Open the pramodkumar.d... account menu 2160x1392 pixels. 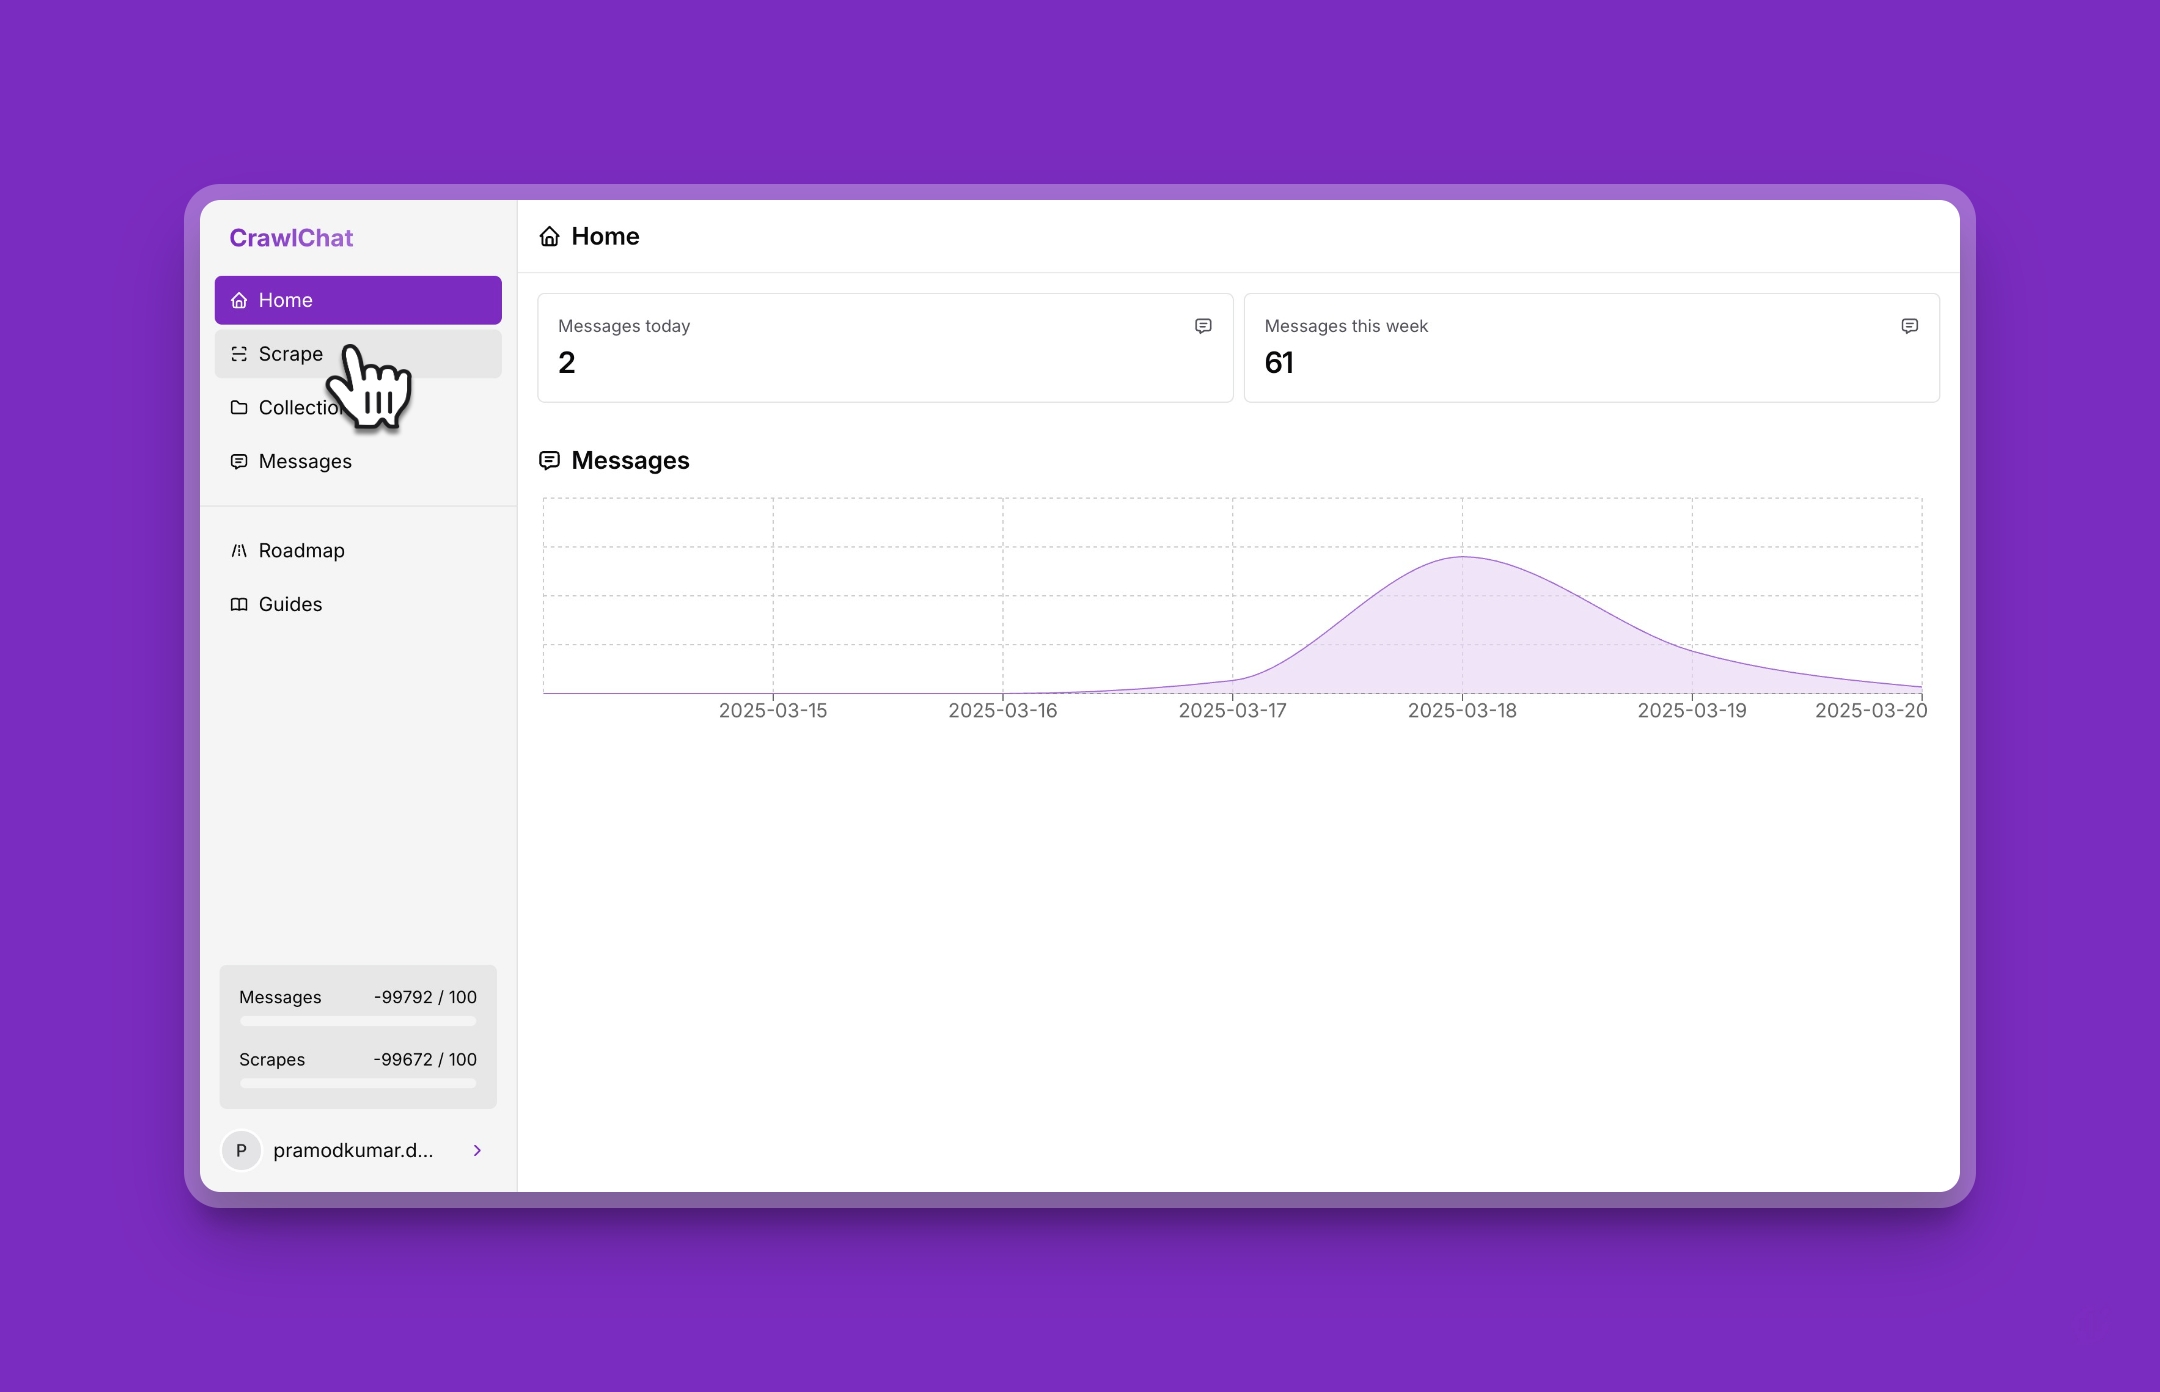point(353,1151)
